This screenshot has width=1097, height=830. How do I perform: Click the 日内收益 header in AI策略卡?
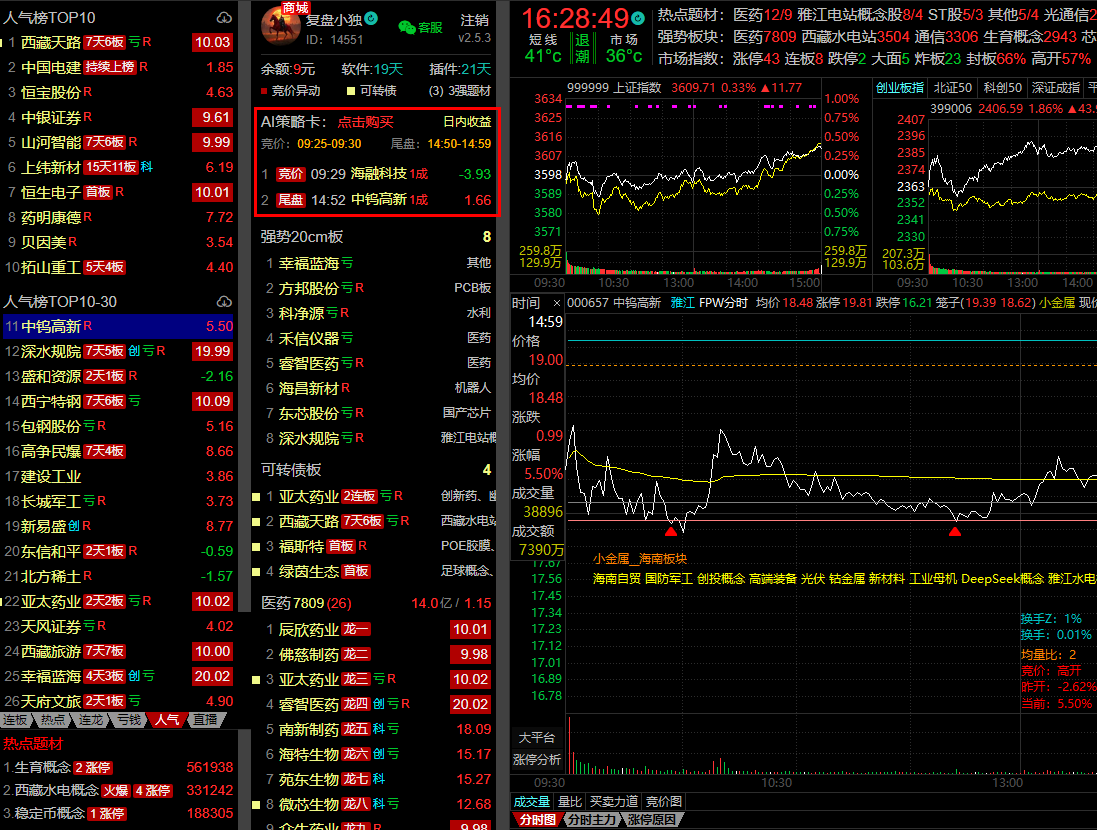[x=467, y=122]
